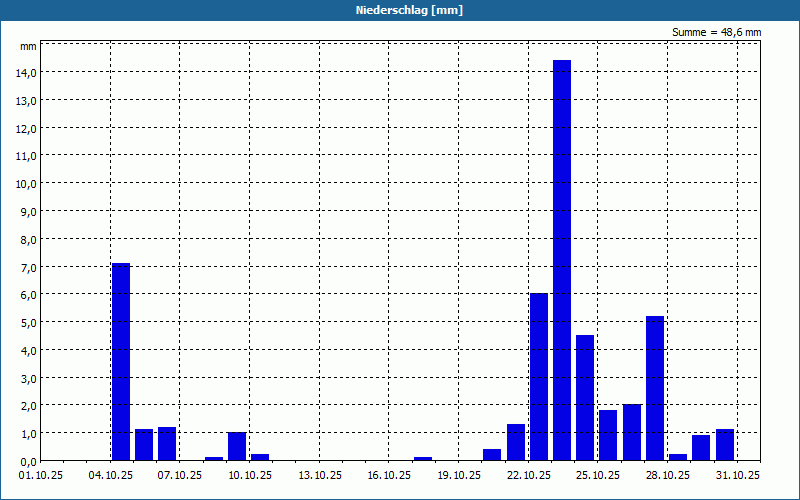Viewport: 800px width, 500px height.
Task: Click the 13.10.25 date label
Action: click(319, 475)
